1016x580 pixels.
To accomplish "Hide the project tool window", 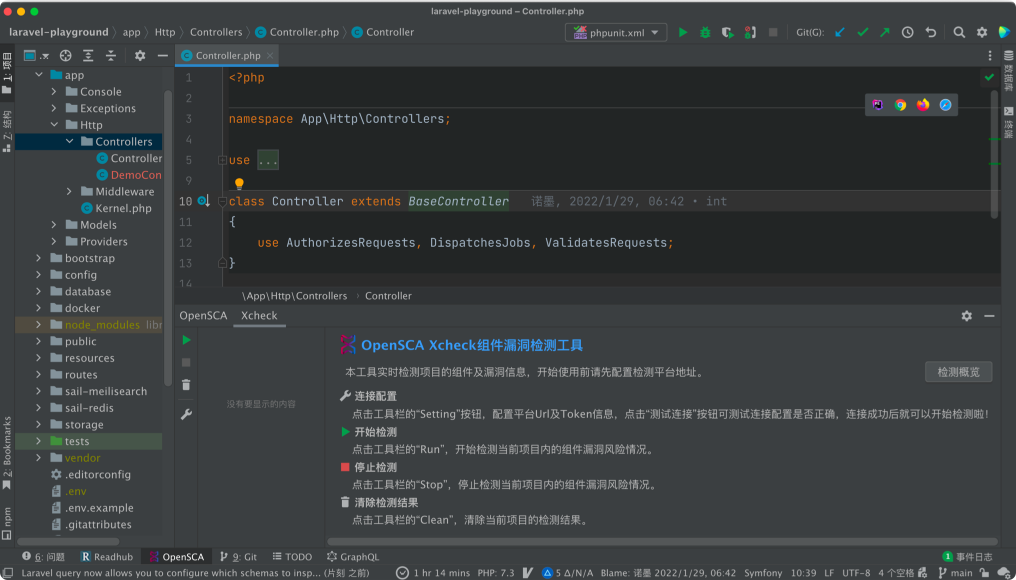I will (x=163, y=56).
